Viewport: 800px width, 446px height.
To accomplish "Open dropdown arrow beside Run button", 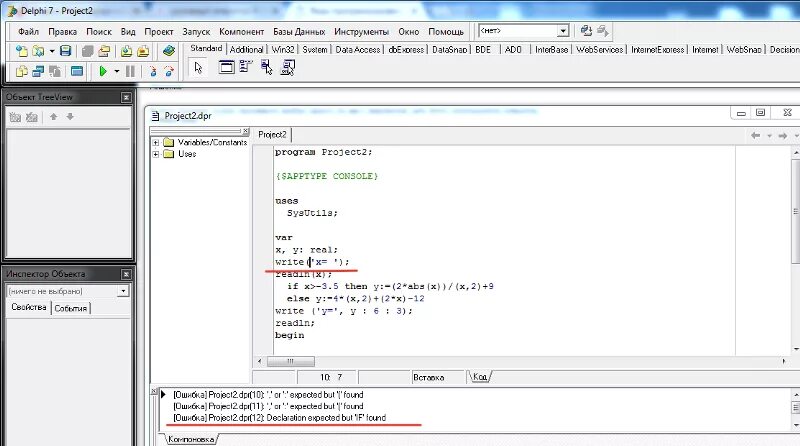I will [116, 71].
